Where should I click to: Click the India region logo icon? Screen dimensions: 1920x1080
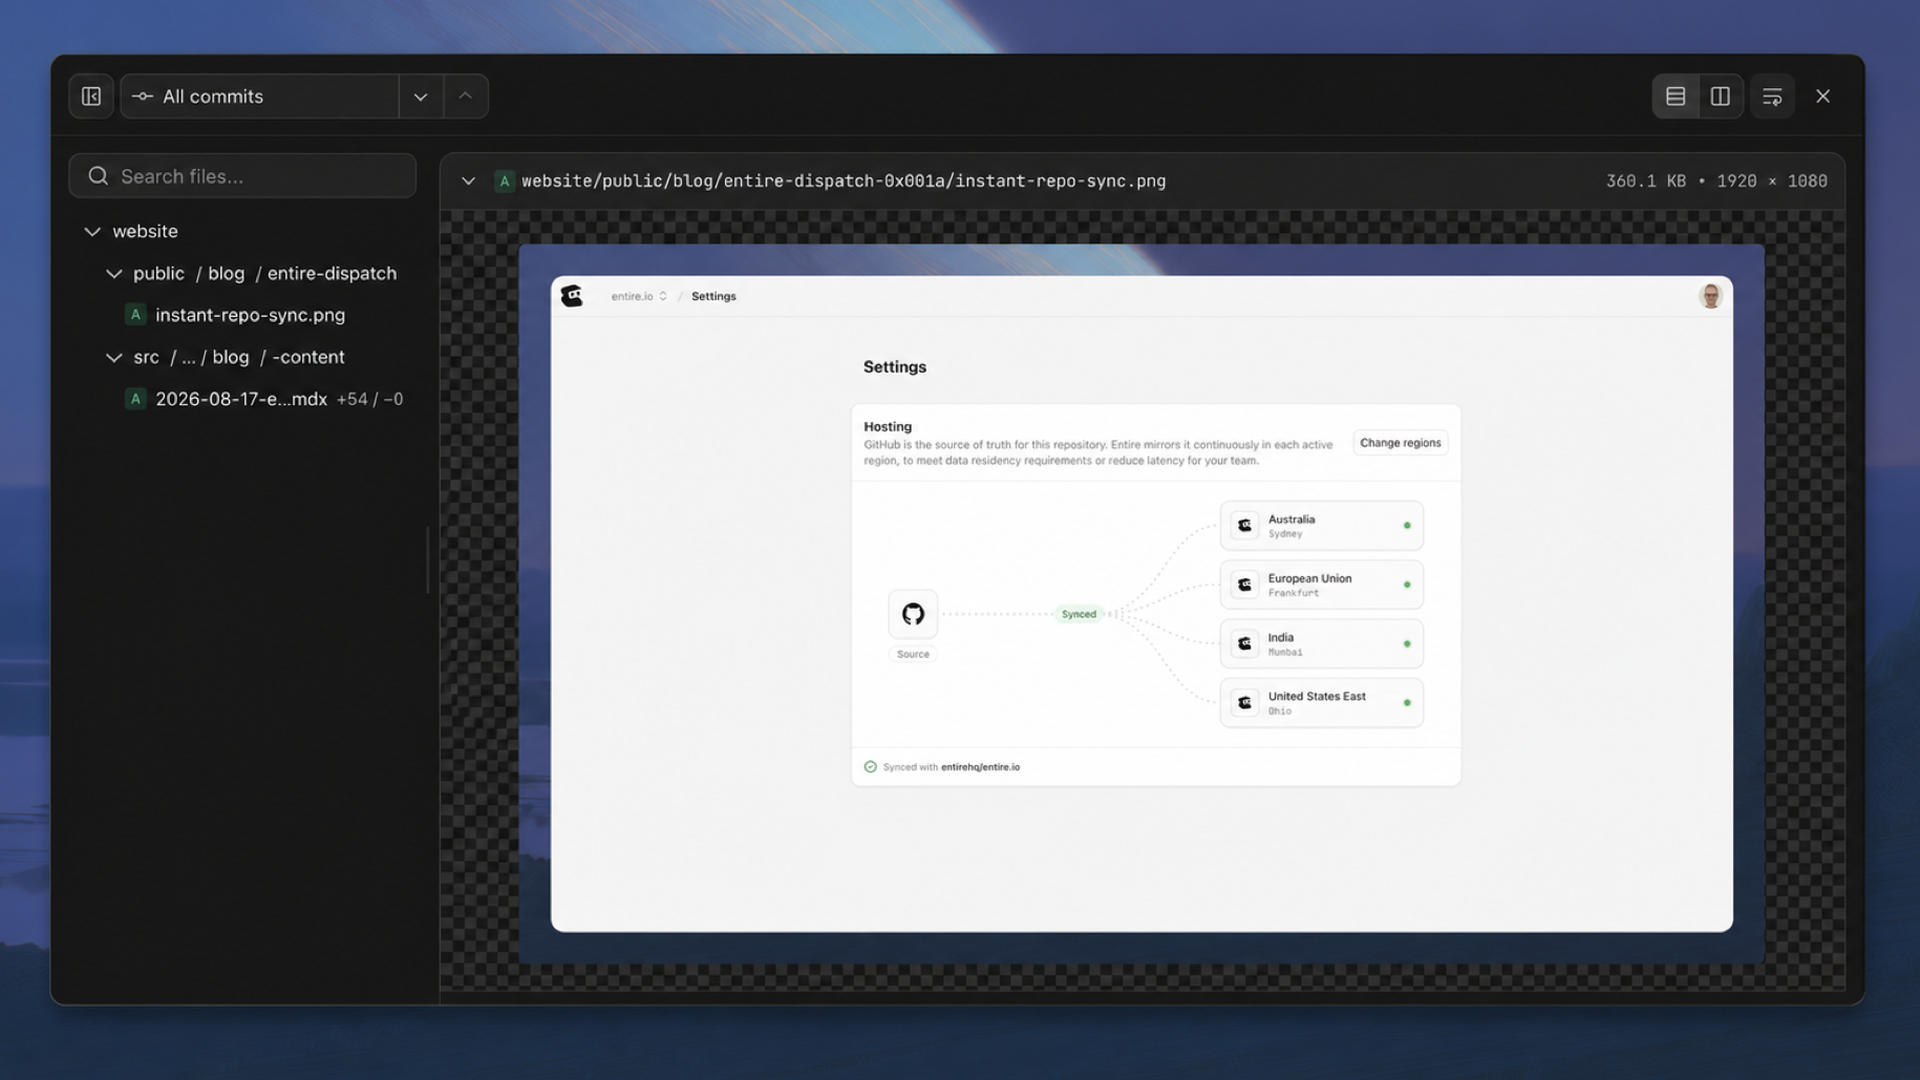pos(1245,644)
